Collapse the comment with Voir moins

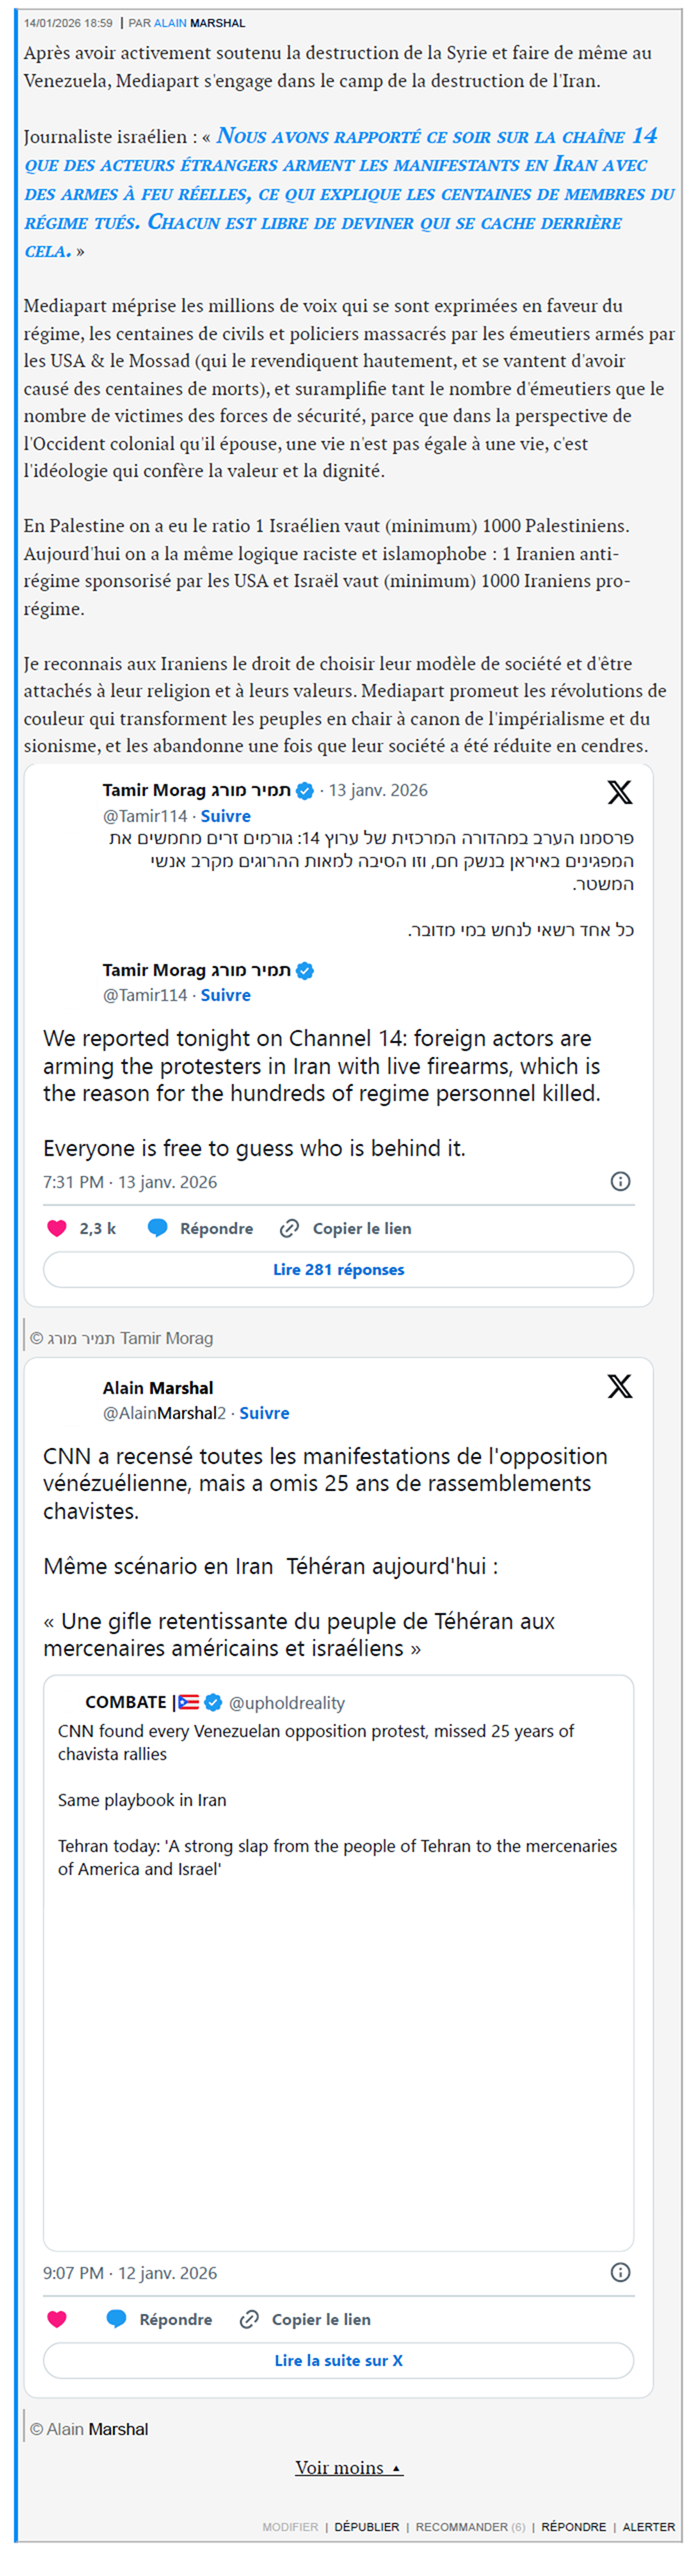pos(348,2468)
